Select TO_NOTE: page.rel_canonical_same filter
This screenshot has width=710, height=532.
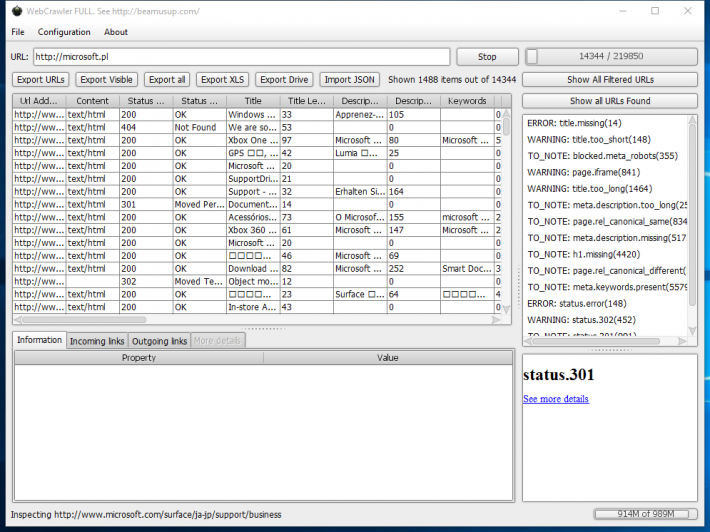tap(605, 221)
